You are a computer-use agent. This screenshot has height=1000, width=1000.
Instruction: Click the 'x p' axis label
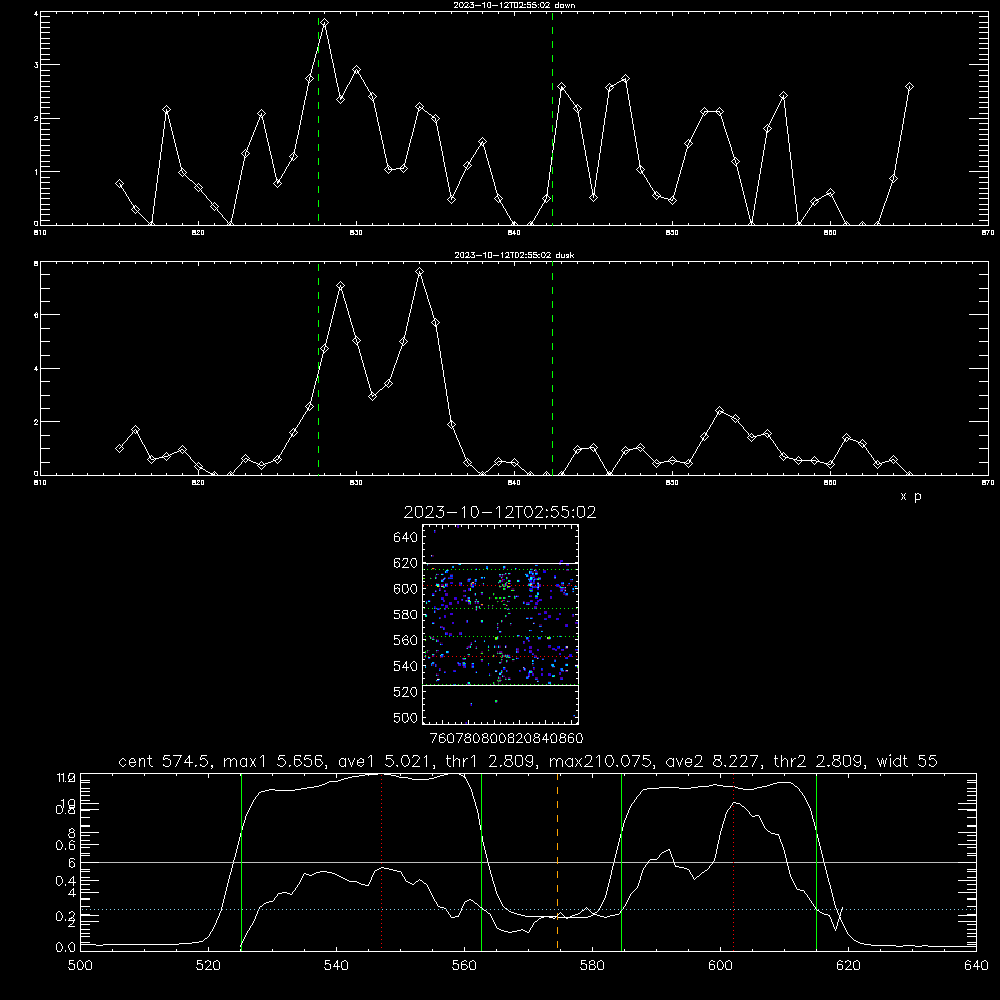coord(911,496)
